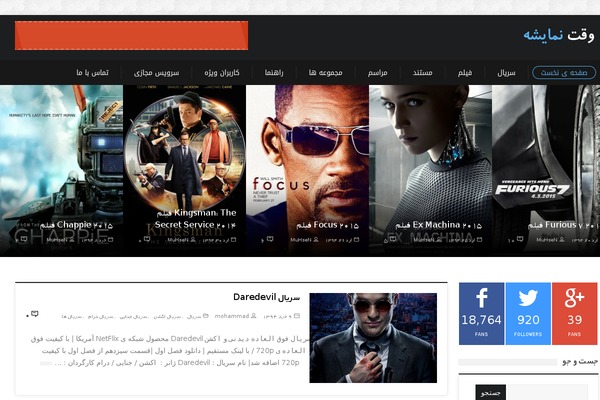The image size is (600, 400).
Task: Open the مستند menu item
Action: (x=422, y=73)
